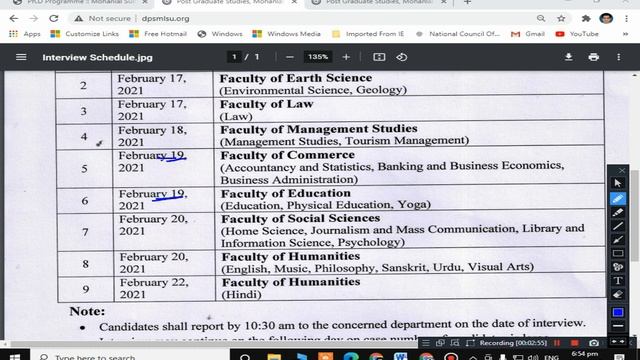The height and width of the screenshot is (360, 640).
Task: Pause the screen recording
Action: coord(557,343)
